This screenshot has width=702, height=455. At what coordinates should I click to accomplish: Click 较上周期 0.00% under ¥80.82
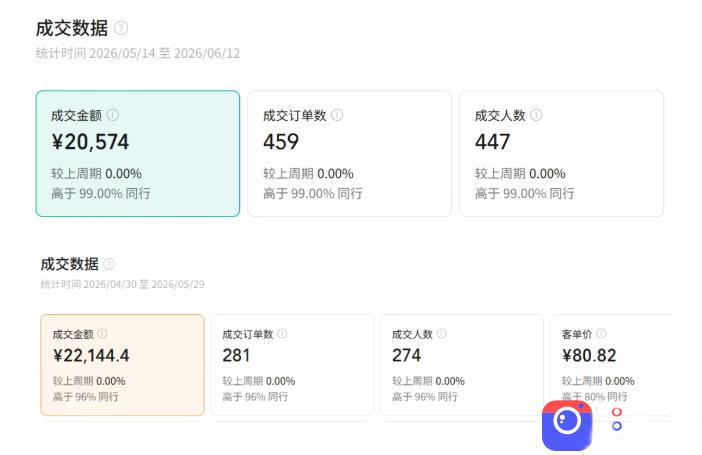pos(598,381)
